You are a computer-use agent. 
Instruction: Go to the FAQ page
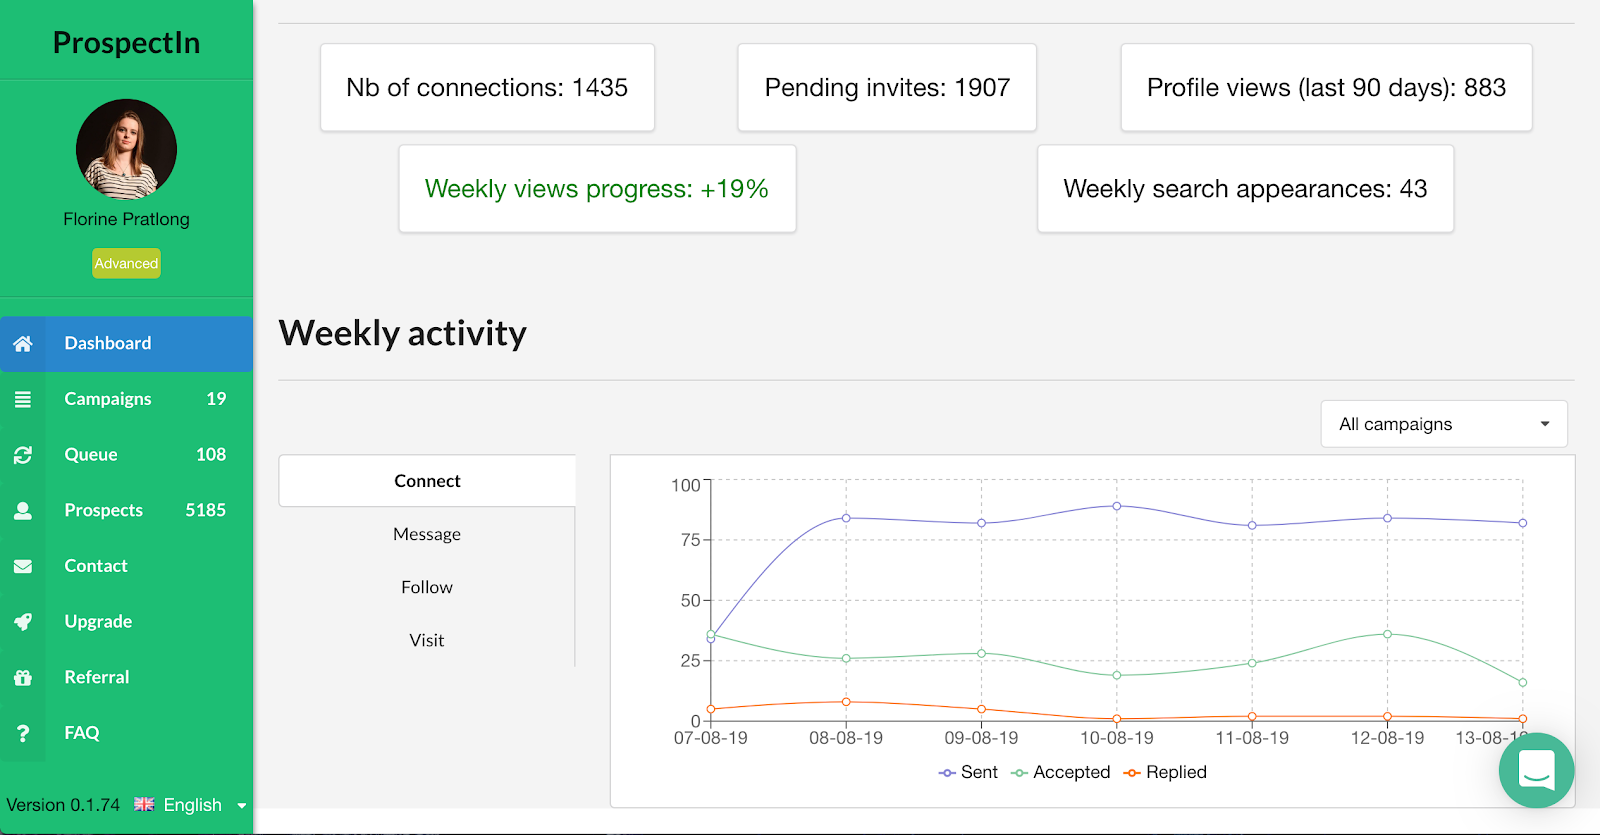[126, 733]
